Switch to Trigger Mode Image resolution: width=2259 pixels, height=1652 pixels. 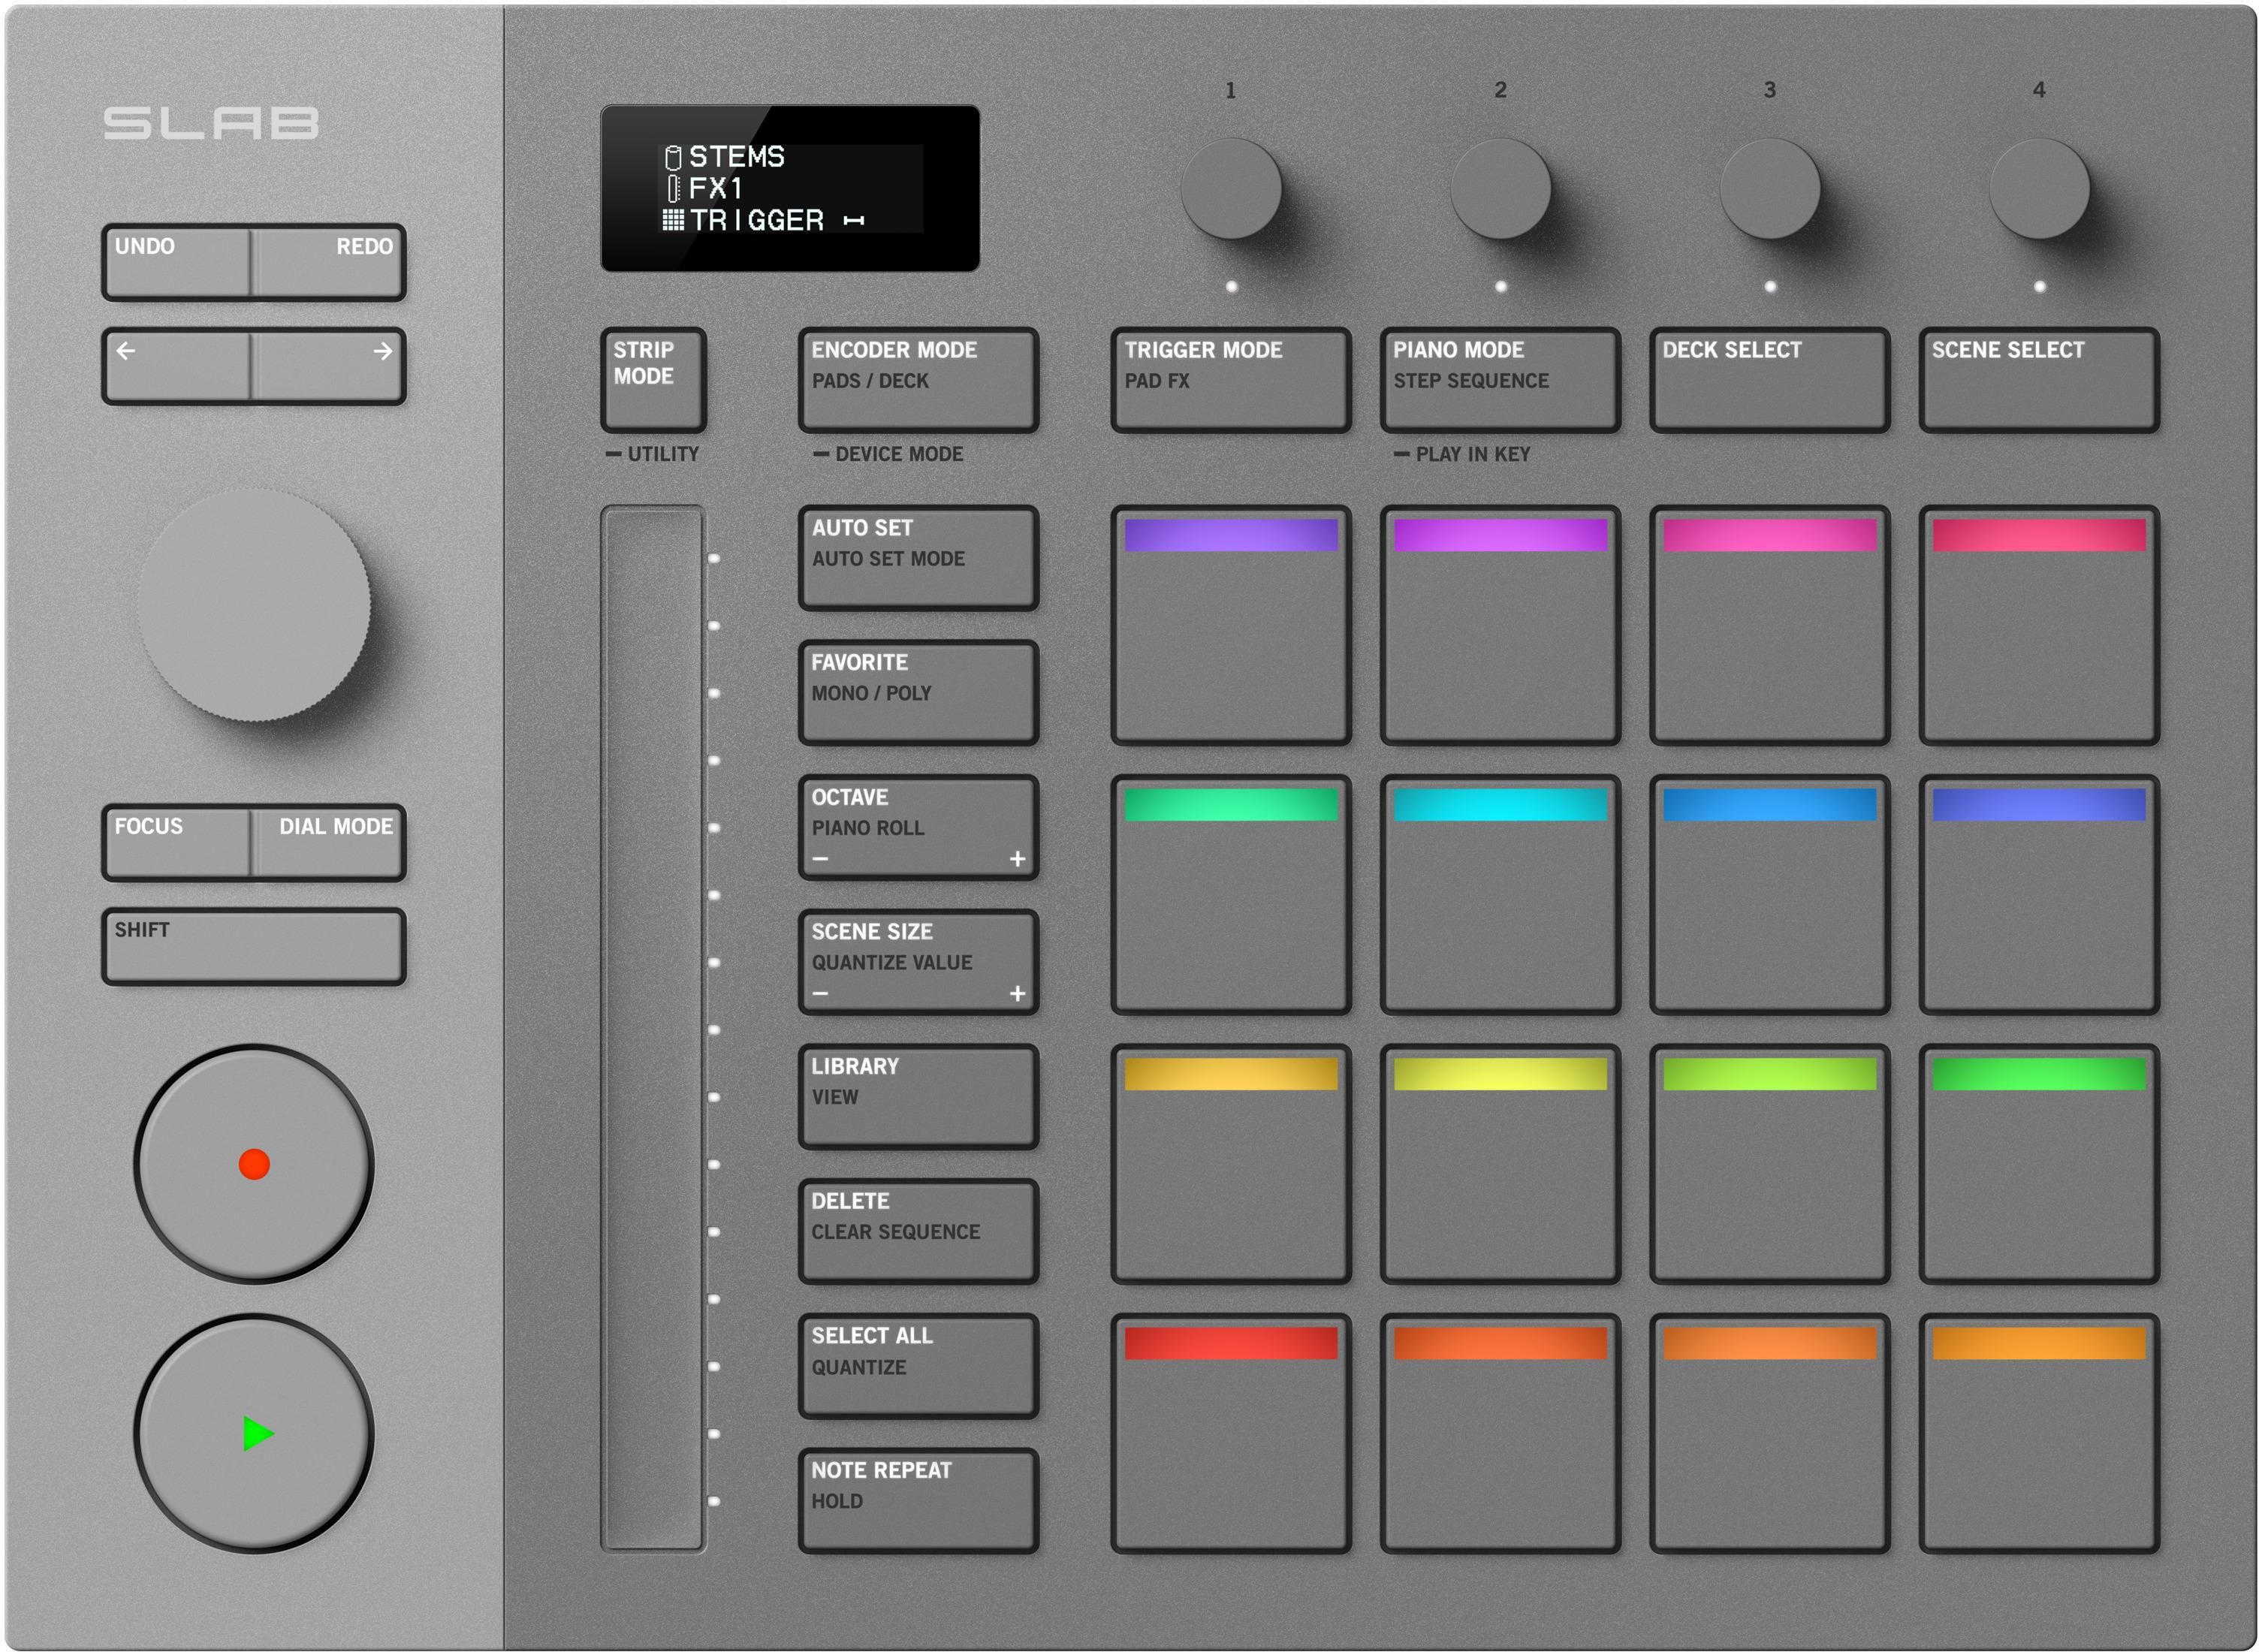(x=1230, y=379)
